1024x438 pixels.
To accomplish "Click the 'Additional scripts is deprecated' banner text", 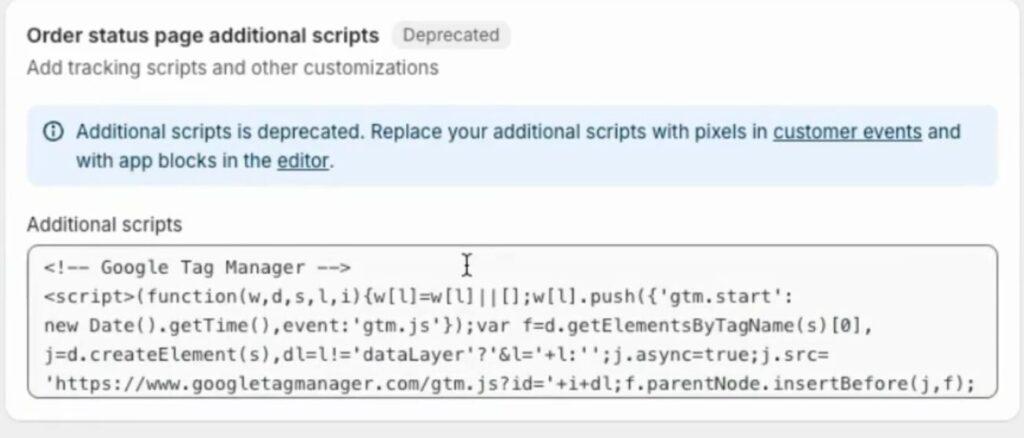I will [220, 132].
